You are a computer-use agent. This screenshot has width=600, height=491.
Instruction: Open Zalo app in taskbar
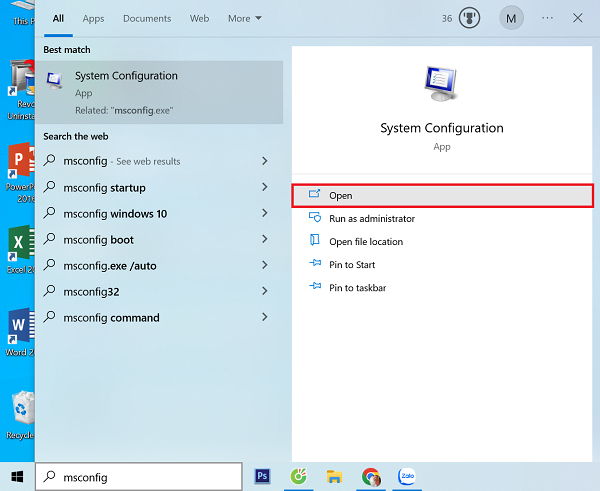tap(407, 477)
